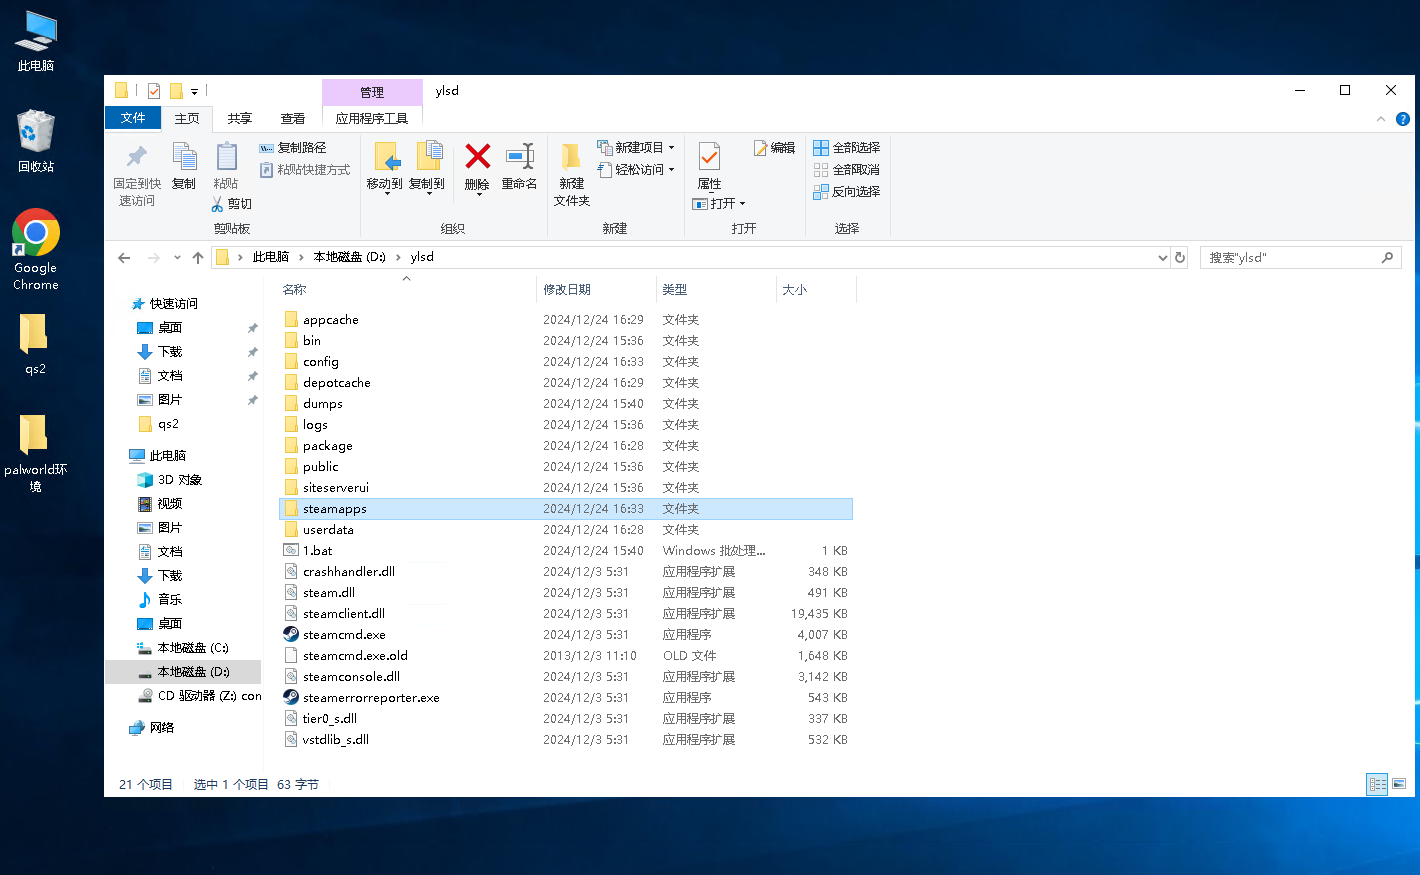1420x875 pixels.
Task: Click the Manage (管理) contextual tab
Action: [x=372, y=92]
